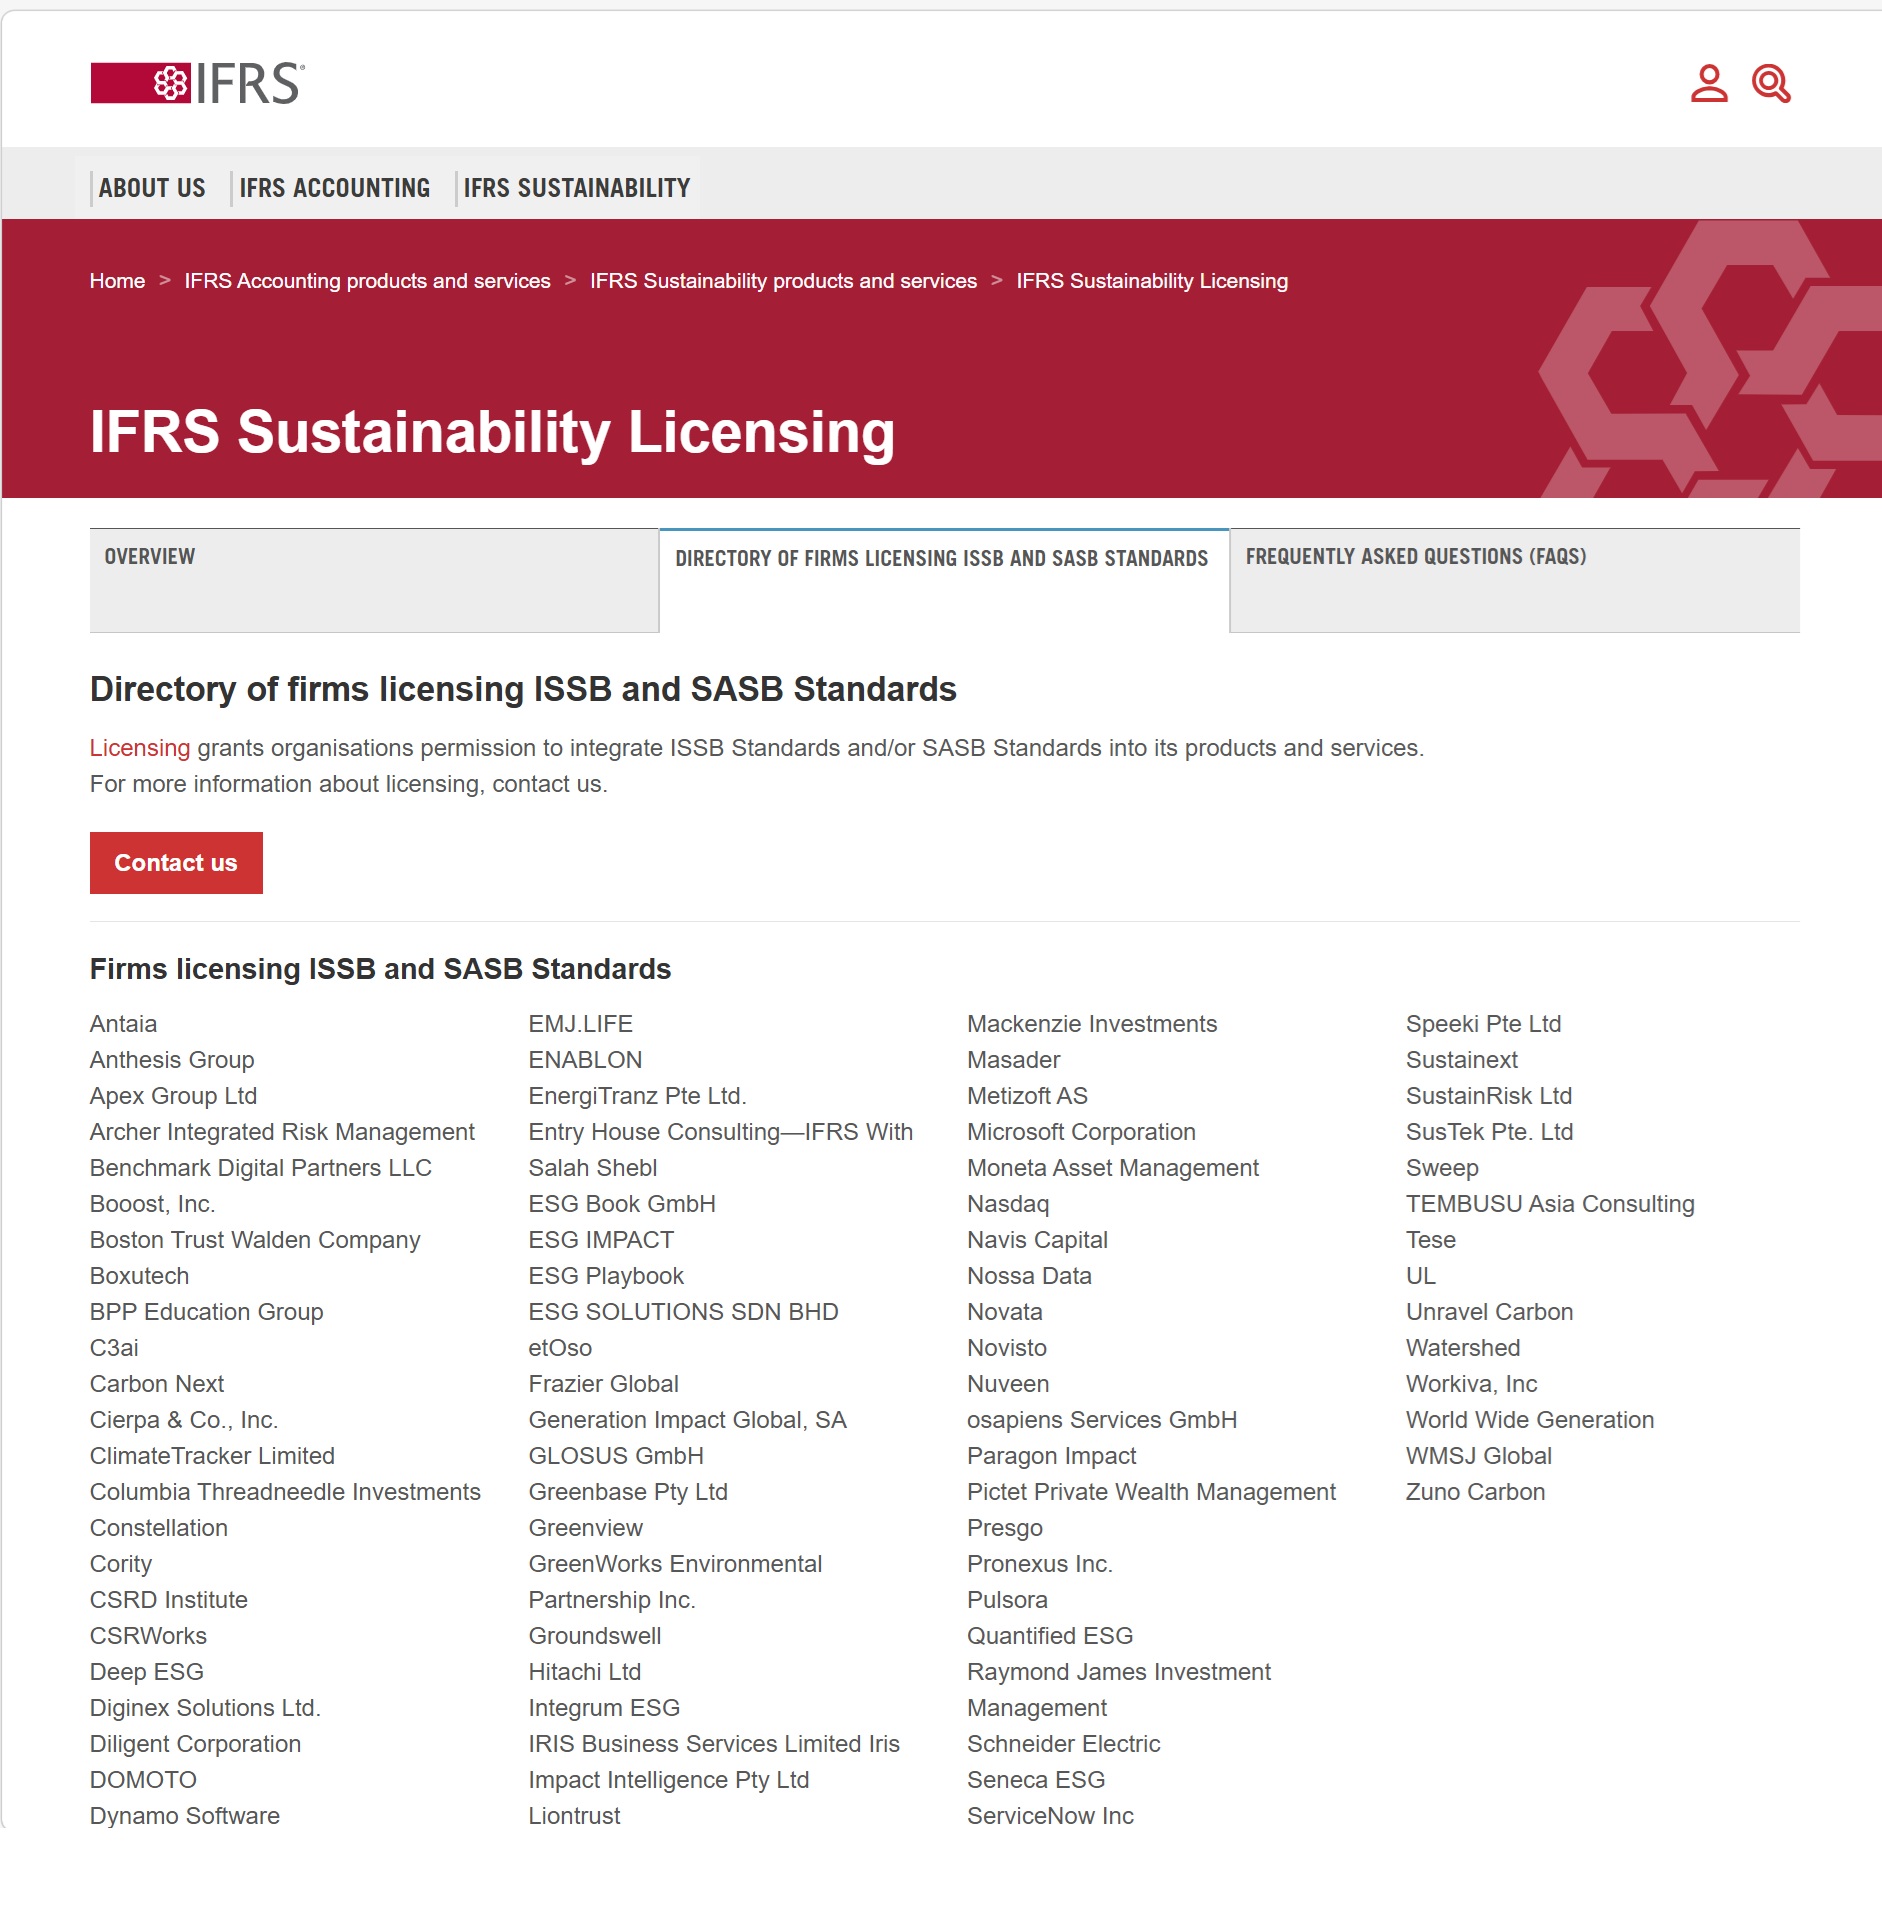The width and height of the screenshot is (1882, 1907).
Task: Select Nasdaq in the firms list
Action: [x=1008, y=1204]
